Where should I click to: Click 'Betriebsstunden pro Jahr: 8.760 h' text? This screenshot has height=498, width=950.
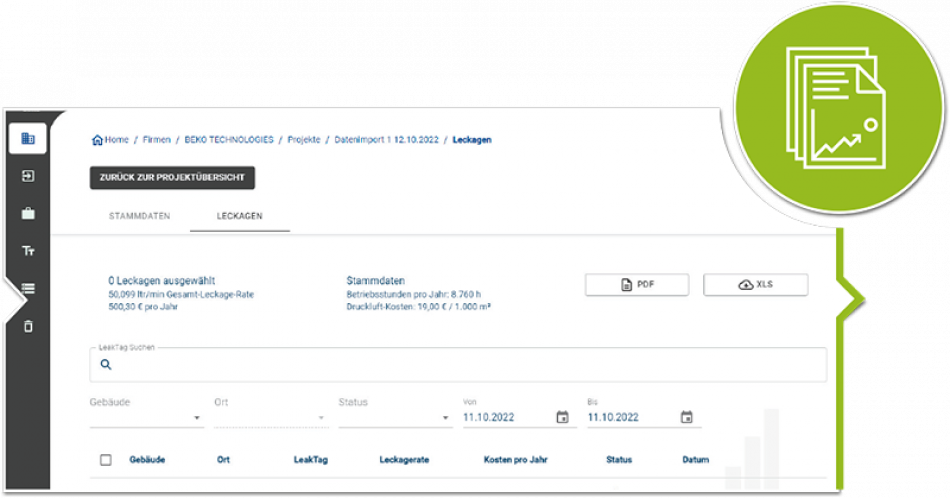click(x=414, y=294)
